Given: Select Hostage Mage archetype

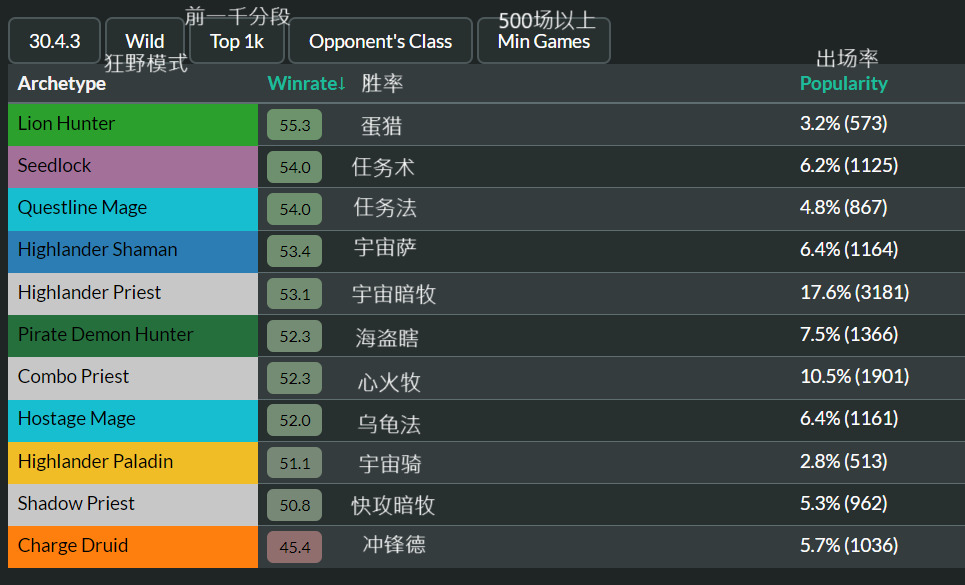Looking at the screenshot, I should (x=133, y=420).
